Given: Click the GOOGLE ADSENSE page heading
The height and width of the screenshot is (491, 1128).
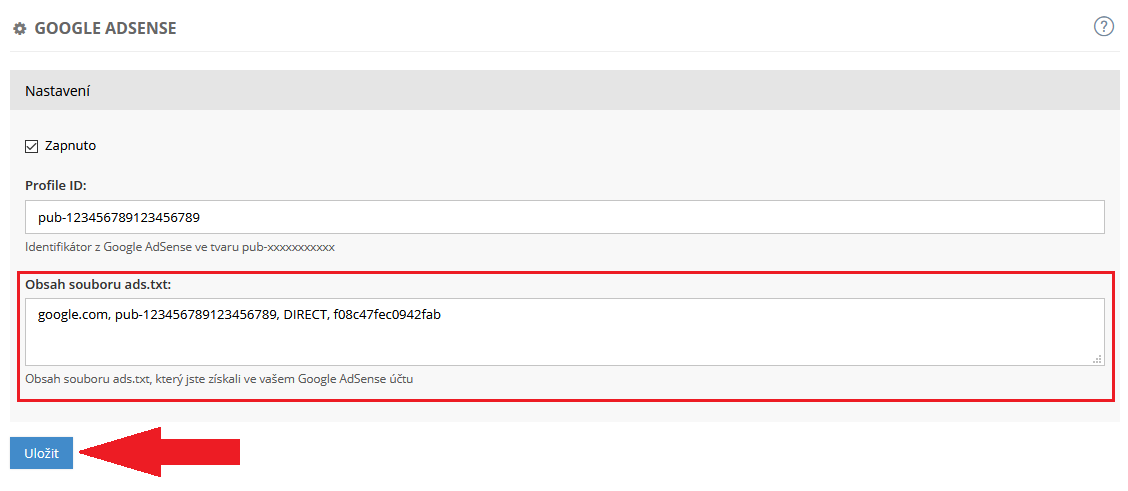Looking at the screenshot, I should click(105, 29).
